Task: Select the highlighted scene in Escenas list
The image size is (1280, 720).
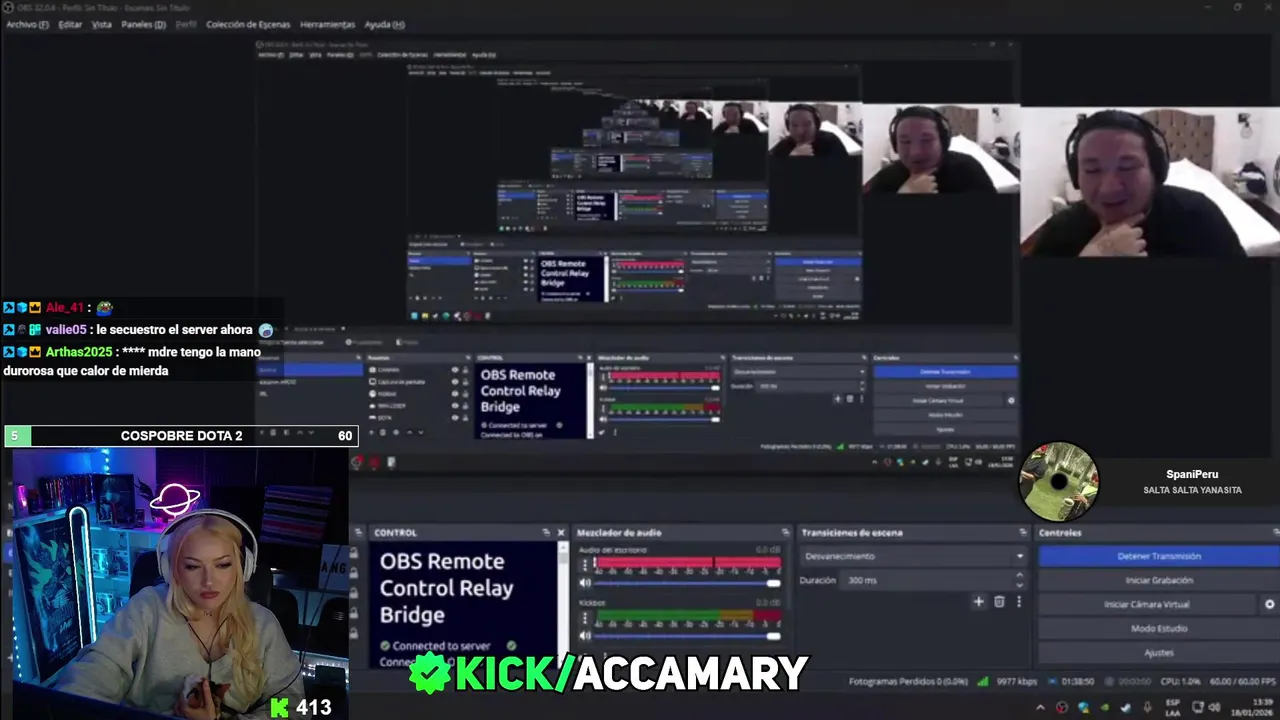Action: [309, 370]
